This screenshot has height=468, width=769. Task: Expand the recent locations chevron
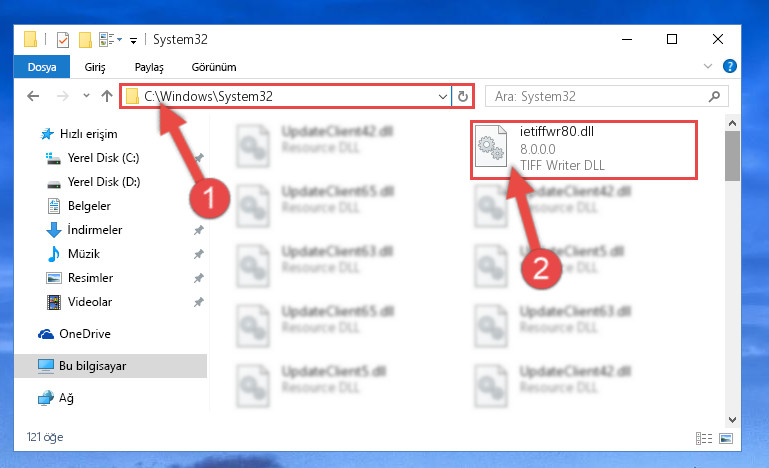pos(86,96)
